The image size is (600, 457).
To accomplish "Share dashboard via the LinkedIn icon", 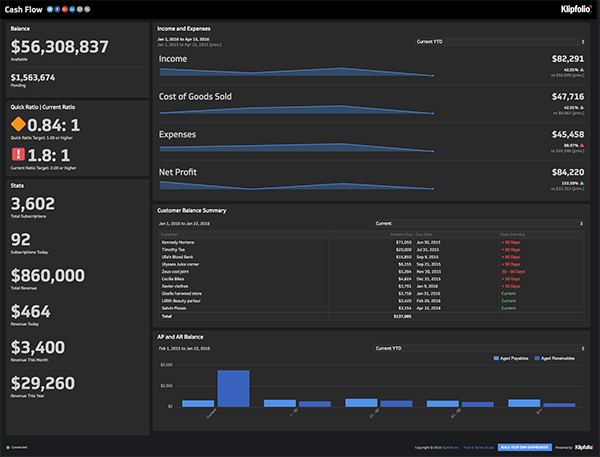I will [72, 10].
